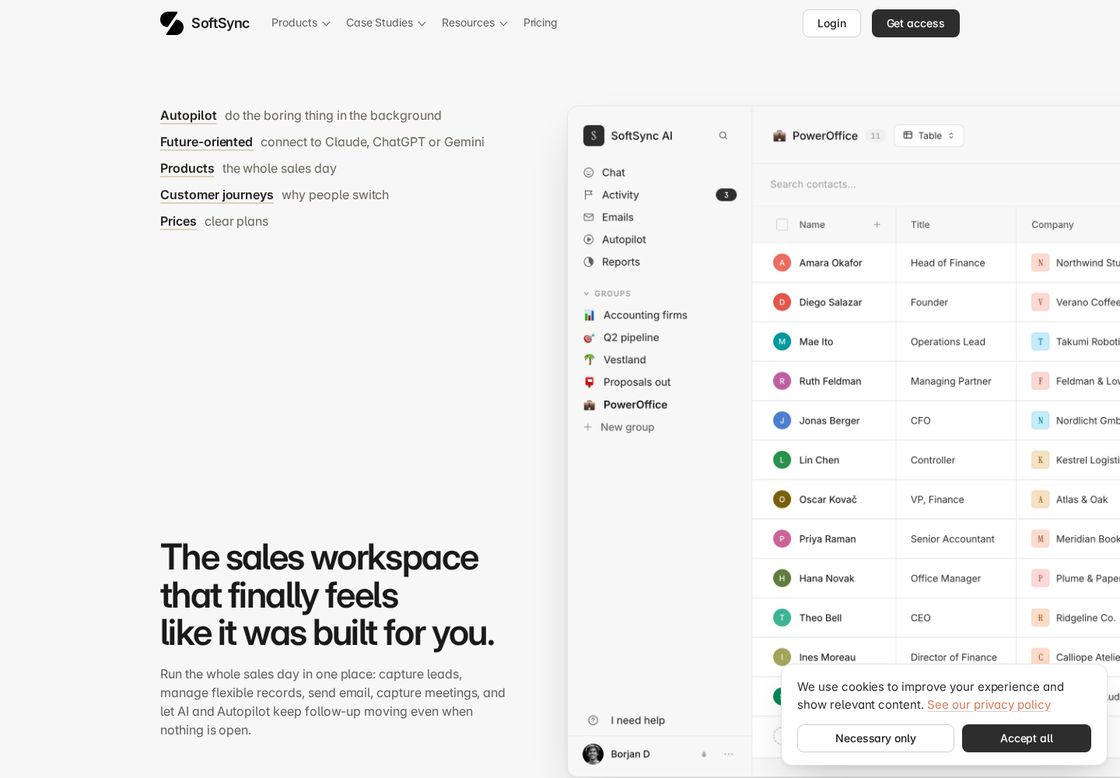Viewport: 1120px width, 778px height.
Task: Open Reports in the sidebar
Action: (621, 261)
